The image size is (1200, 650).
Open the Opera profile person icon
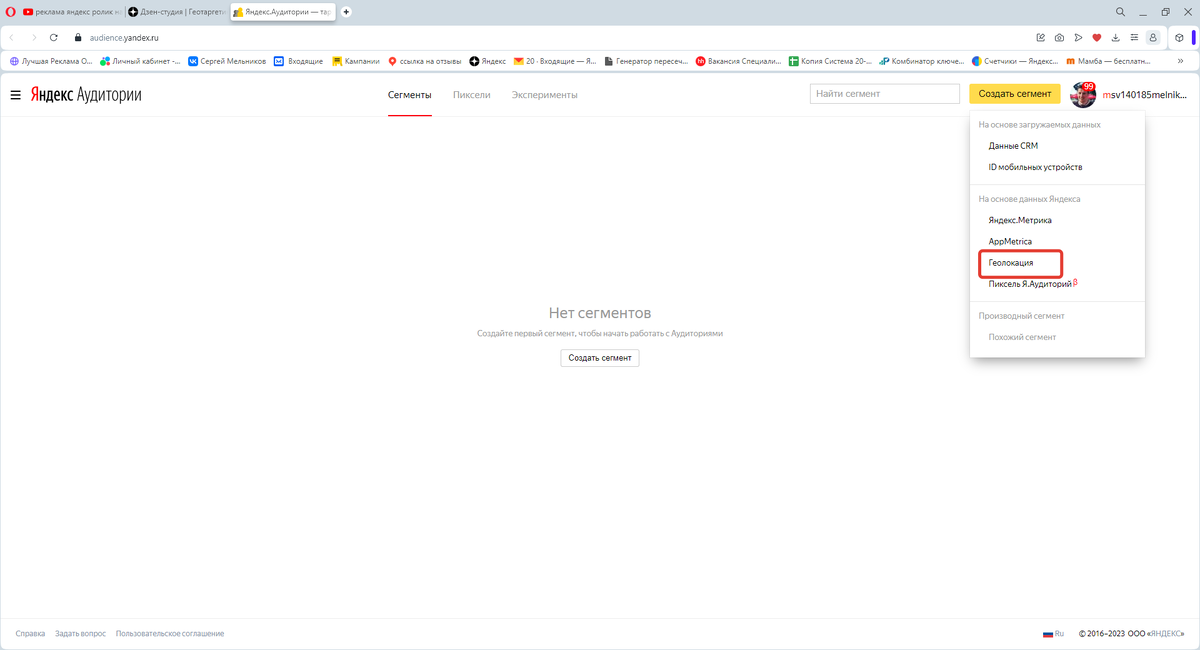tap(1152, 37)
